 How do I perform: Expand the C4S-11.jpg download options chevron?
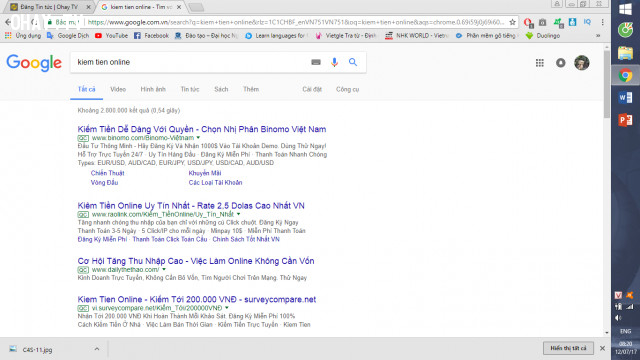click(97, 349)
